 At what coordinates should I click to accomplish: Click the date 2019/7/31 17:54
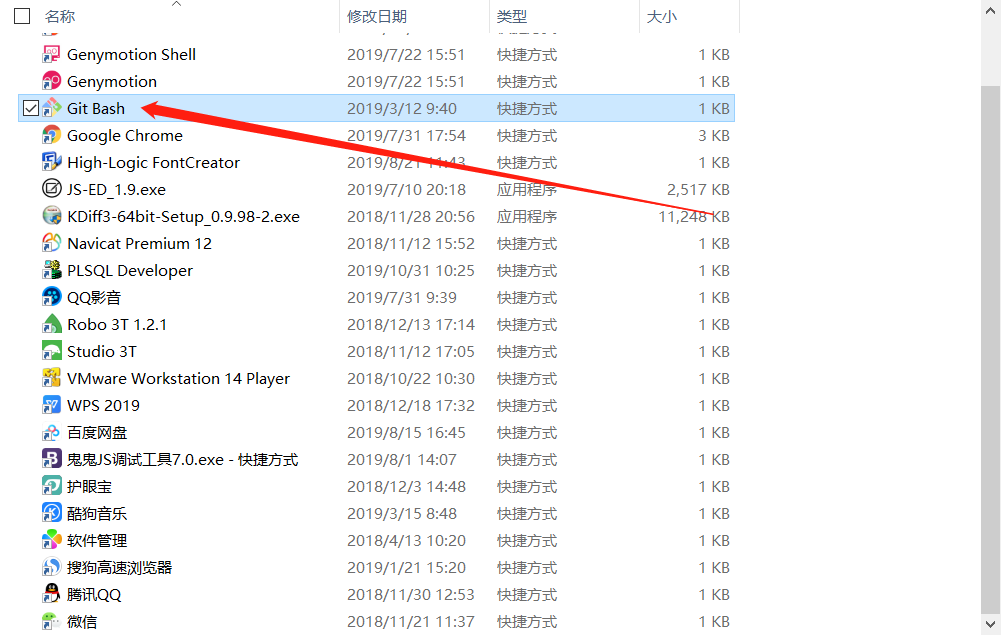click(406, 135)
